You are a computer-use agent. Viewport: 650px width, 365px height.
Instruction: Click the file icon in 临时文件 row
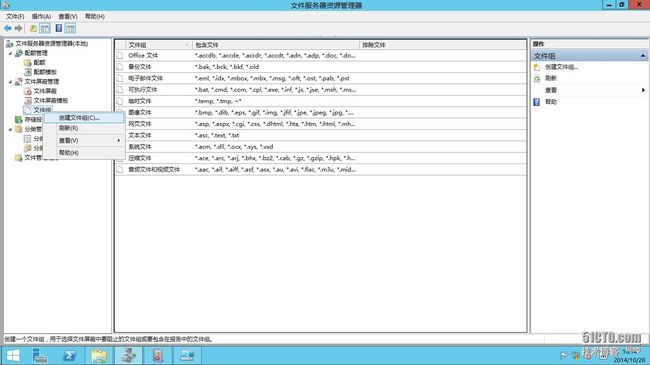coord(120,101)
